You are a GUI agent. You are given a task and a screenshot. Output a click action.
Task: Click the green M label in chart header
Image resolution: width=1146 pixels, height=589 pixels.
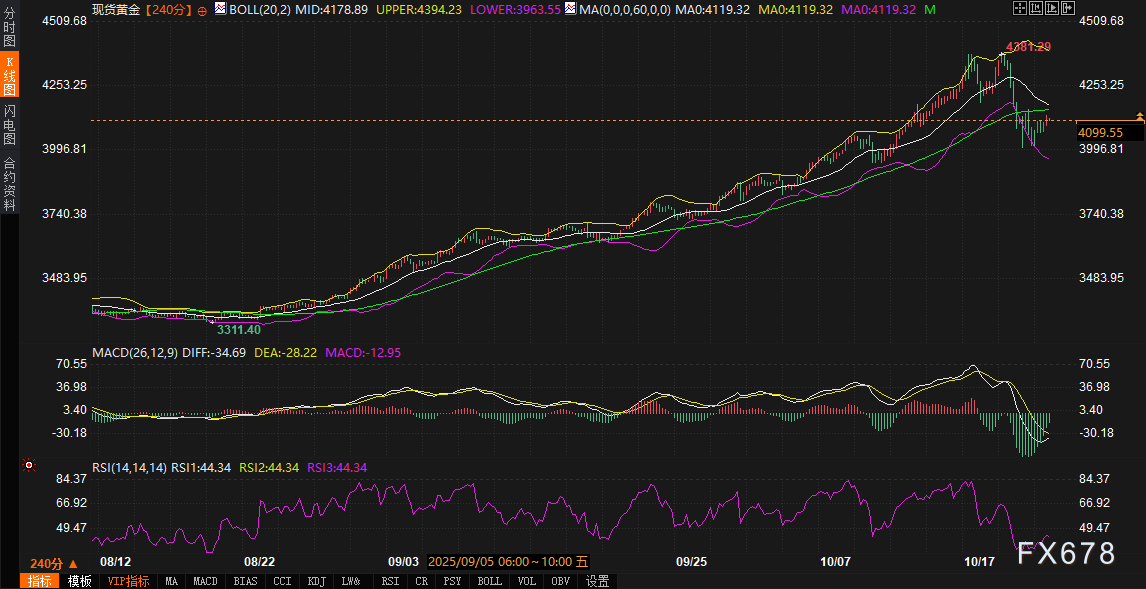(x=930, y=9)
